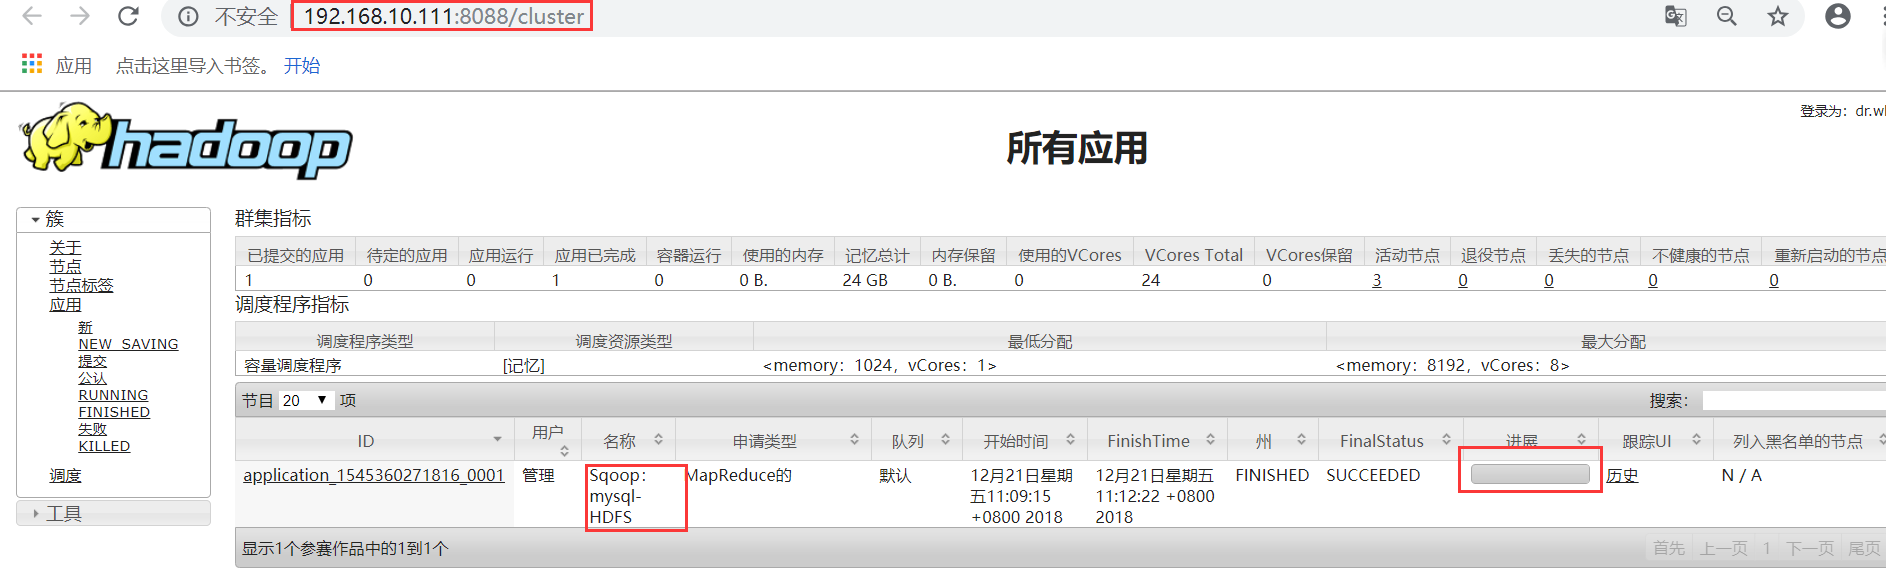
Task: Click the 搜索 search input field
Action: coord(1793,401)
